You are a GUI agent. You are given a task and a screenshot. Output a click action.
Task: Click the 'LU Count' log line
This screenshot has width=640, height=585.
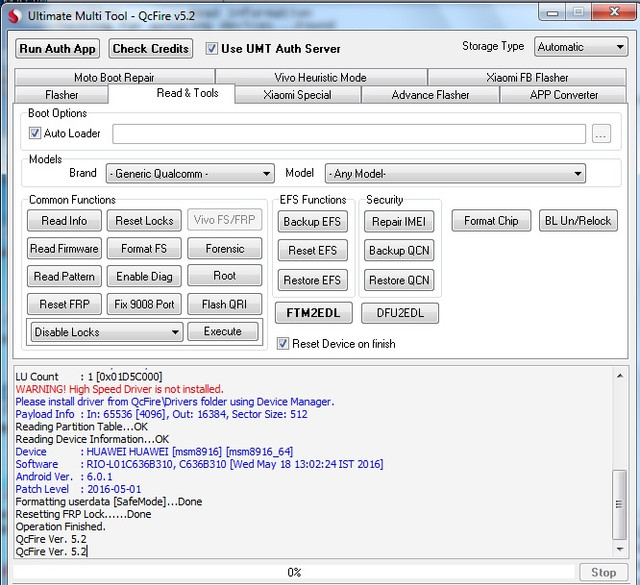89,376
